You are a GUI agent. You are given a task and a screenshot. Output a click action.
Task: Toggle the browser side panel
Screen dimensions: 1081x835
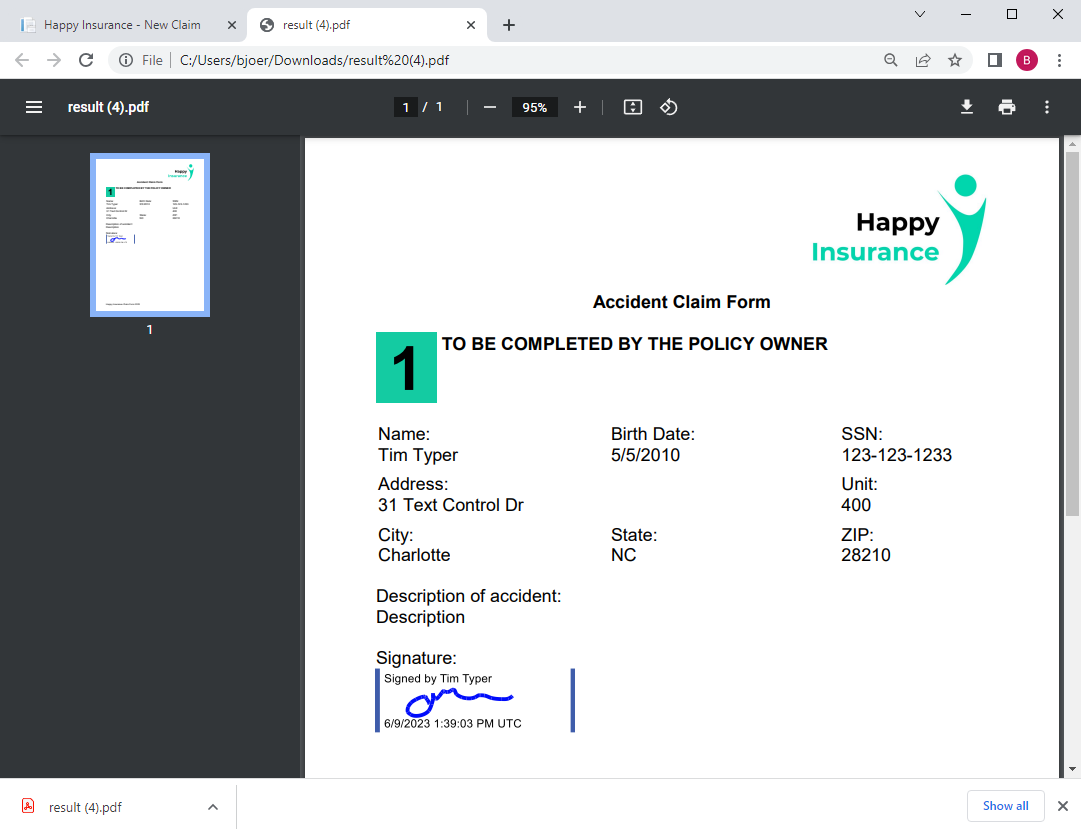pyautogui.click(x=995, y=60)
